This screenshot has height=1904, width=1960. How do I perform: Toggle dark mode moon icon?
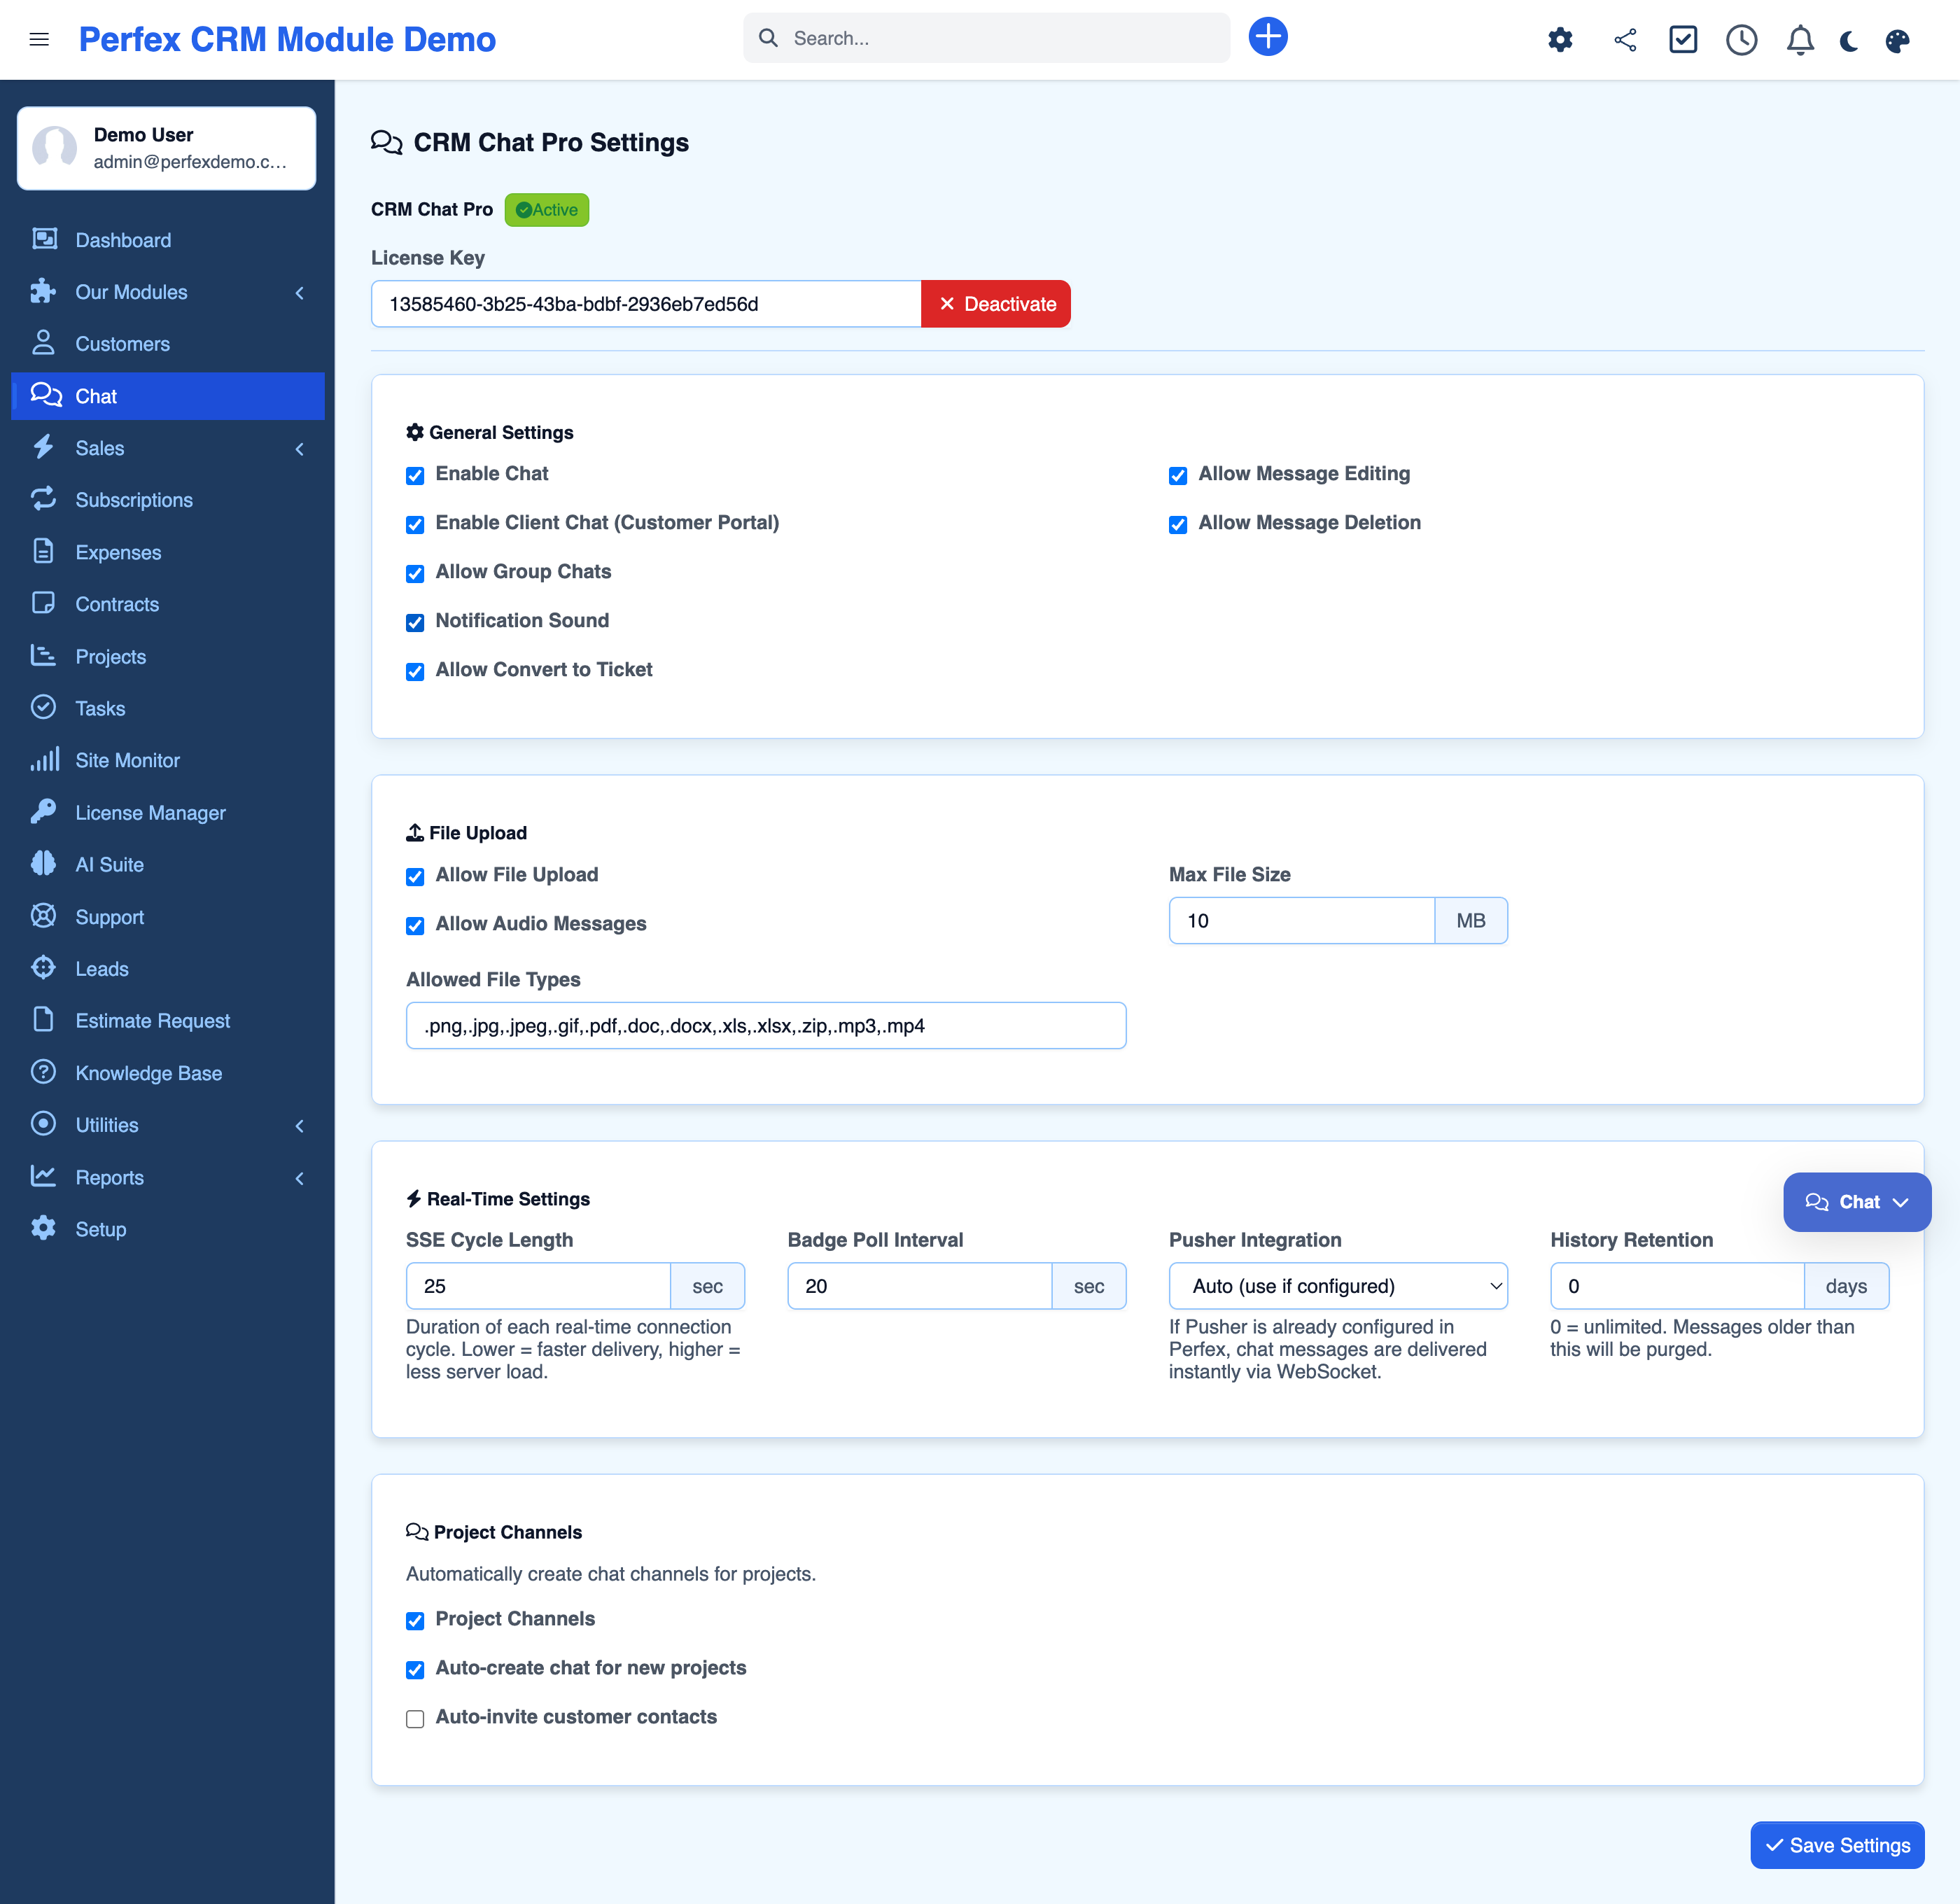click(x=1849, y=40)
